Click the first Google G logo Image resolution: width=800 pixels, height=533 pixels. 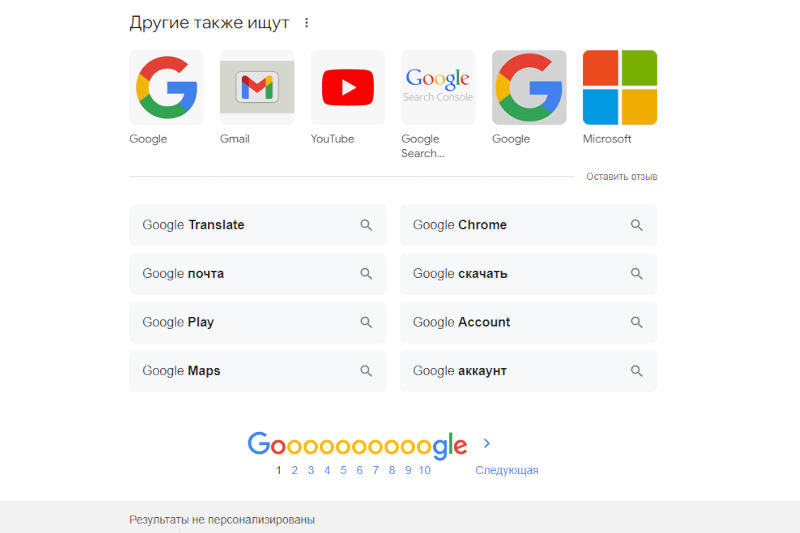[x=166, y=88]
